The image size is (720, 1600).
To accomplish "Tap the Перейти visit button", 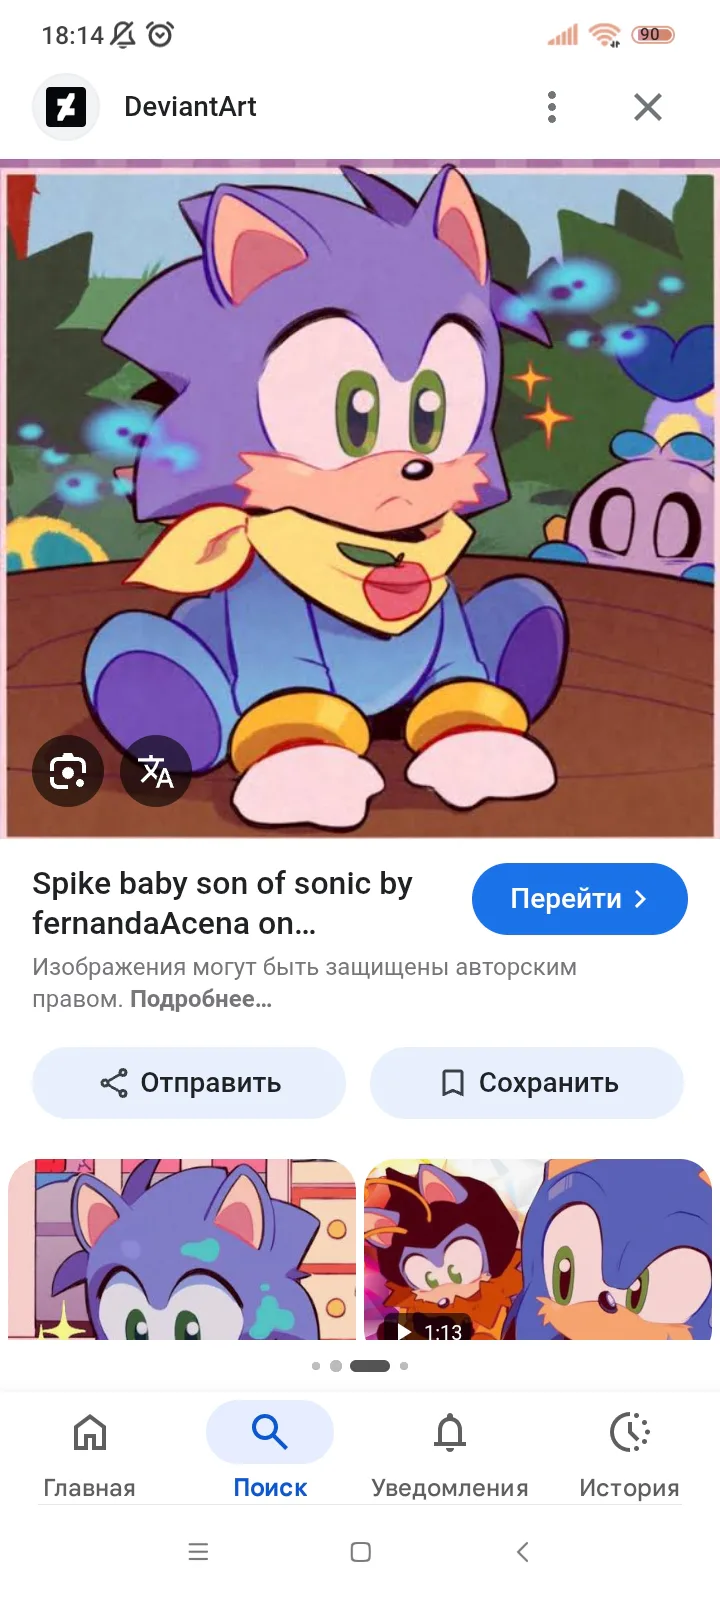I will click(x=580, y=899).
